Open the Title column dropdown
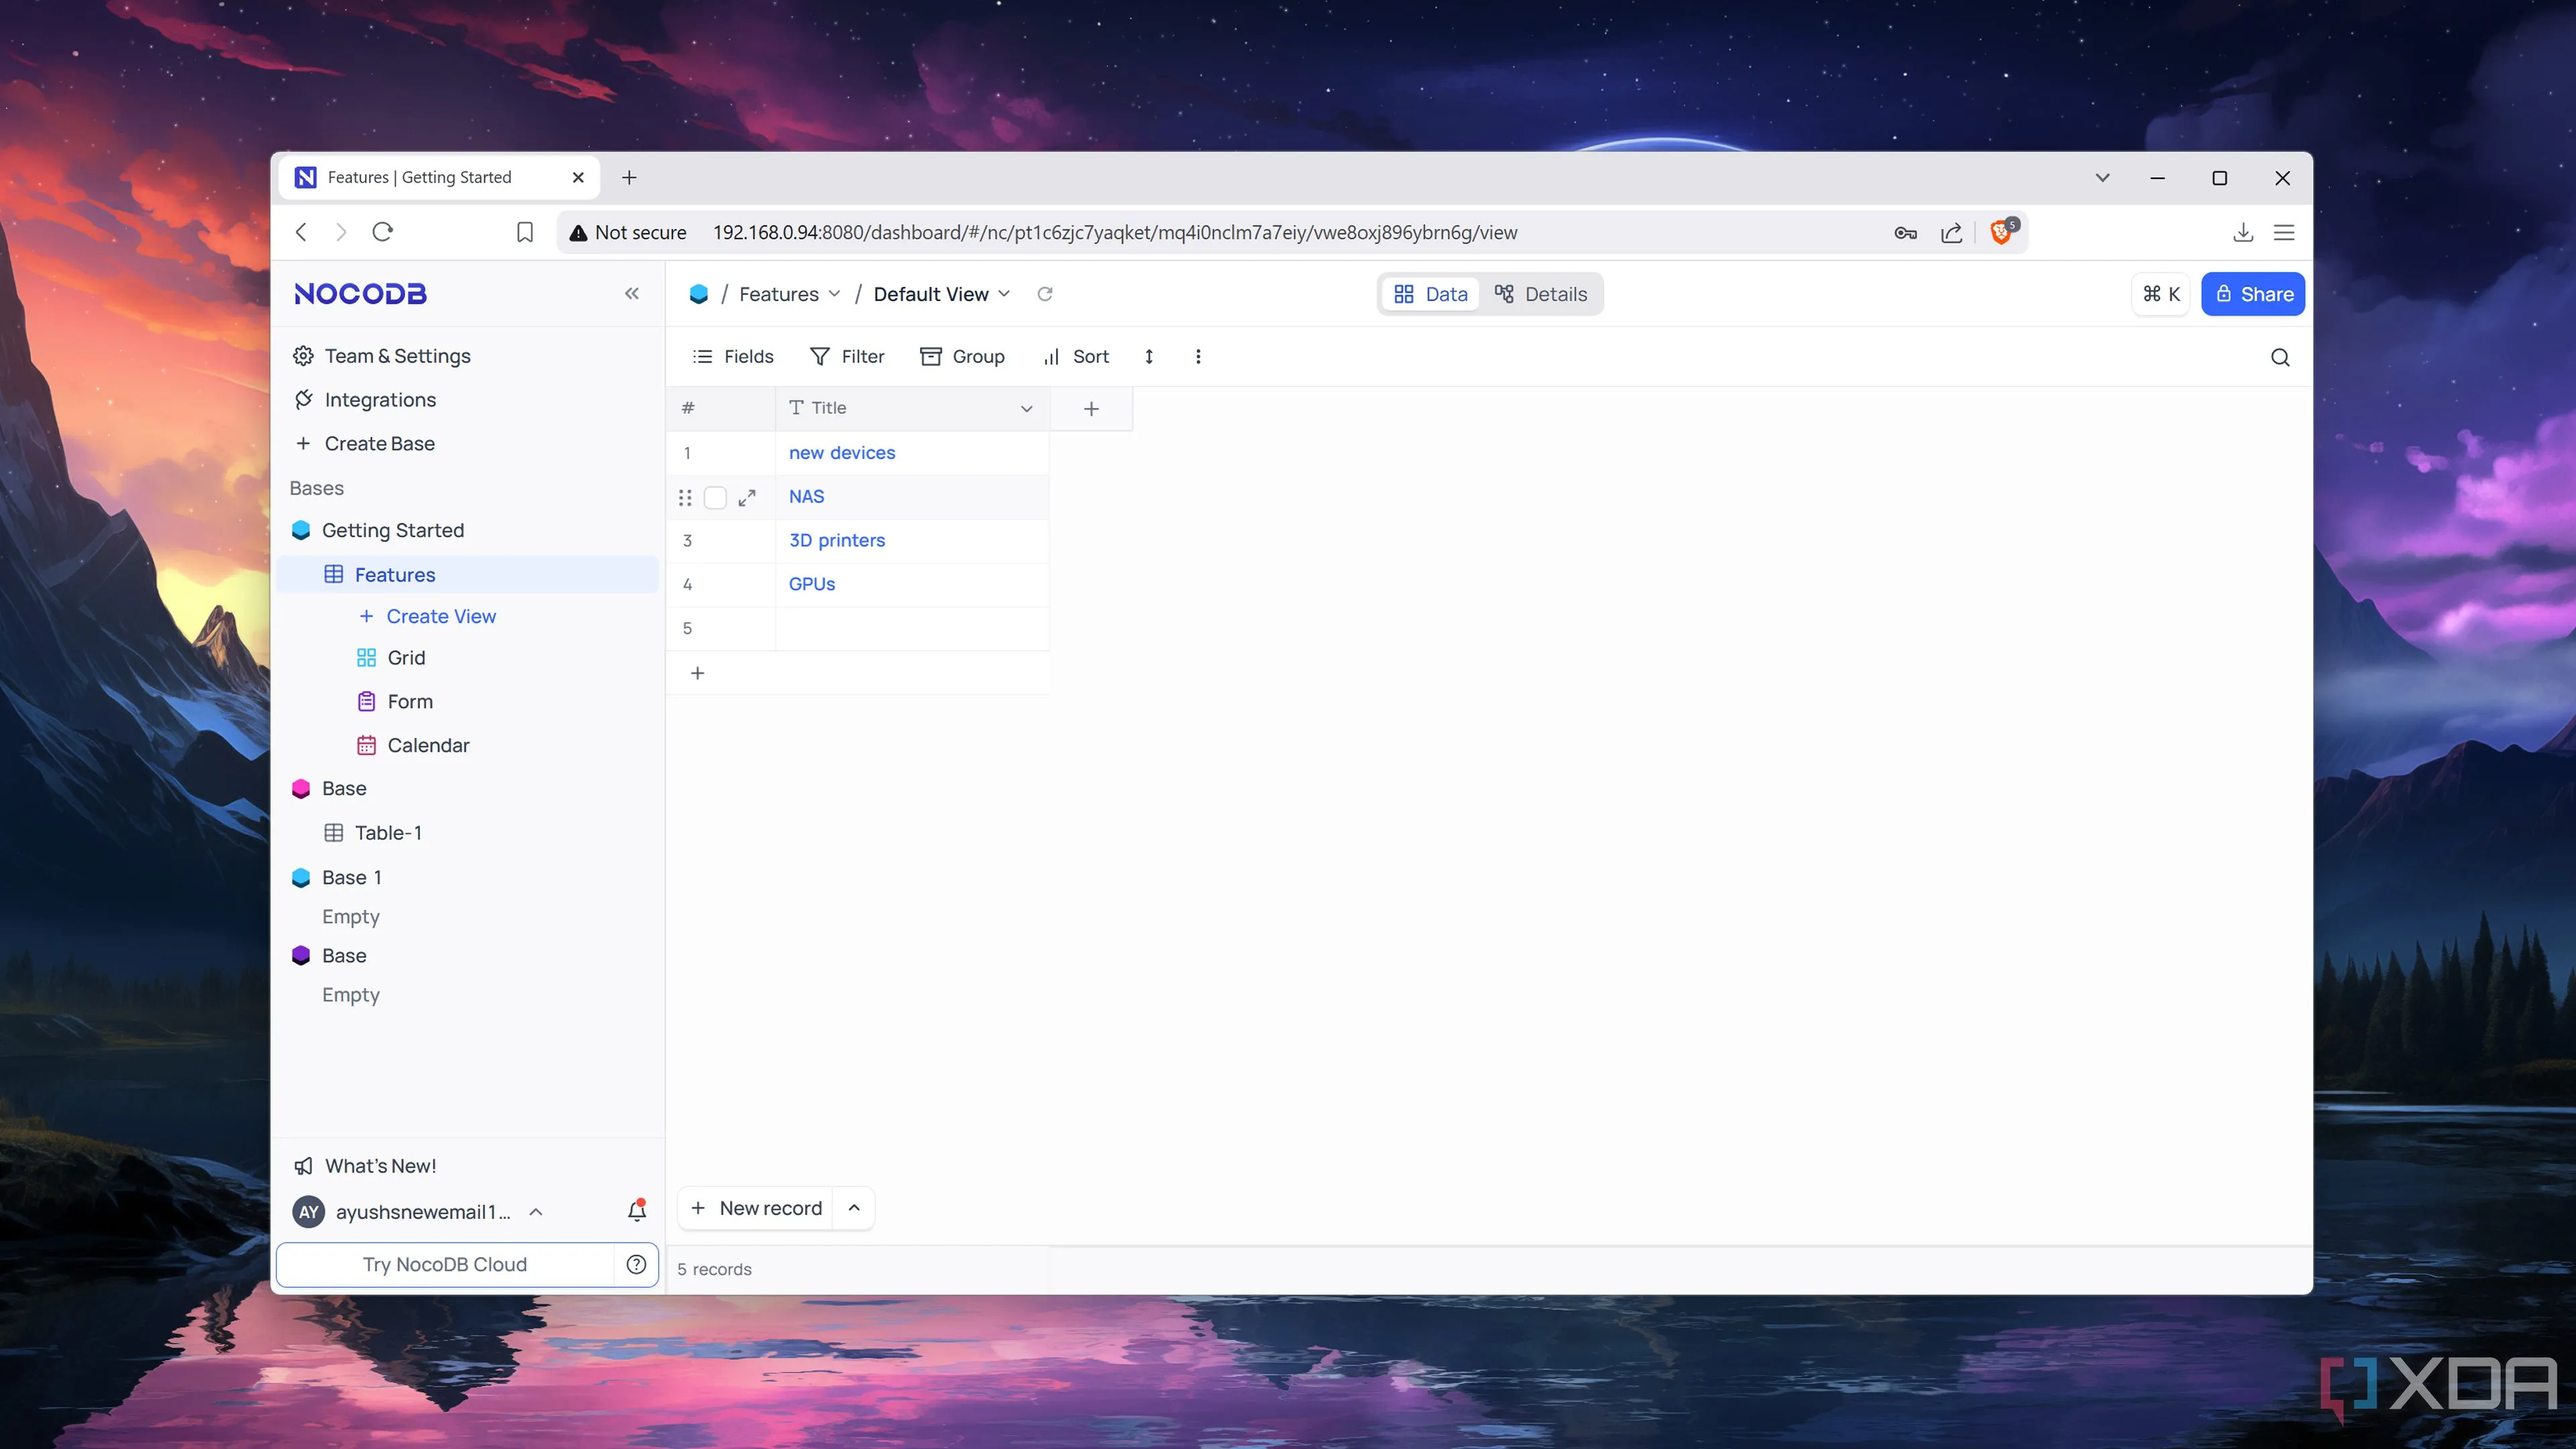This screenshot has width=2576, height=1449. tap(1026, 408)
